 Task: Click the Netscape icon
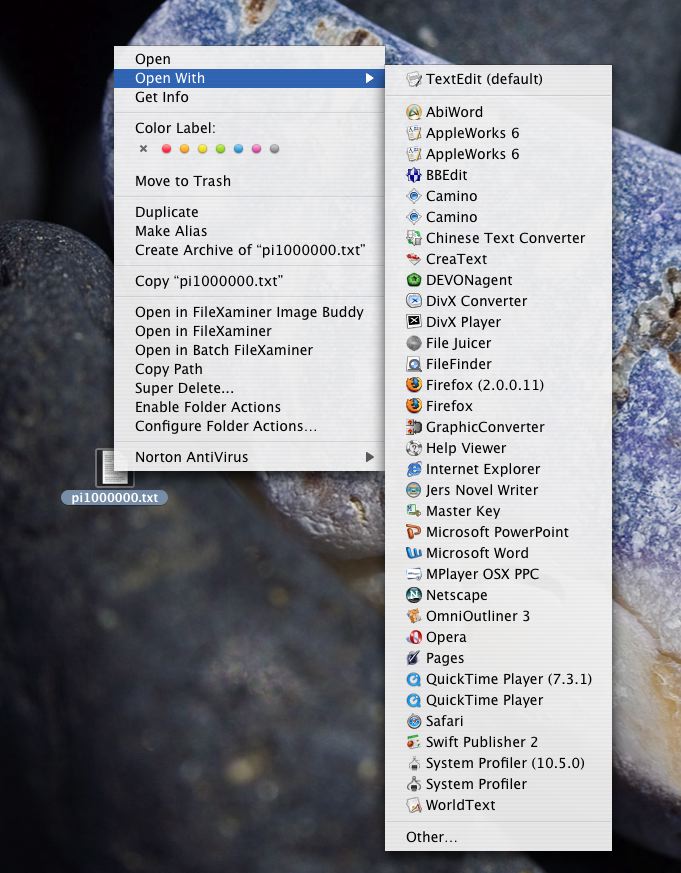click(x=414, y=595)
